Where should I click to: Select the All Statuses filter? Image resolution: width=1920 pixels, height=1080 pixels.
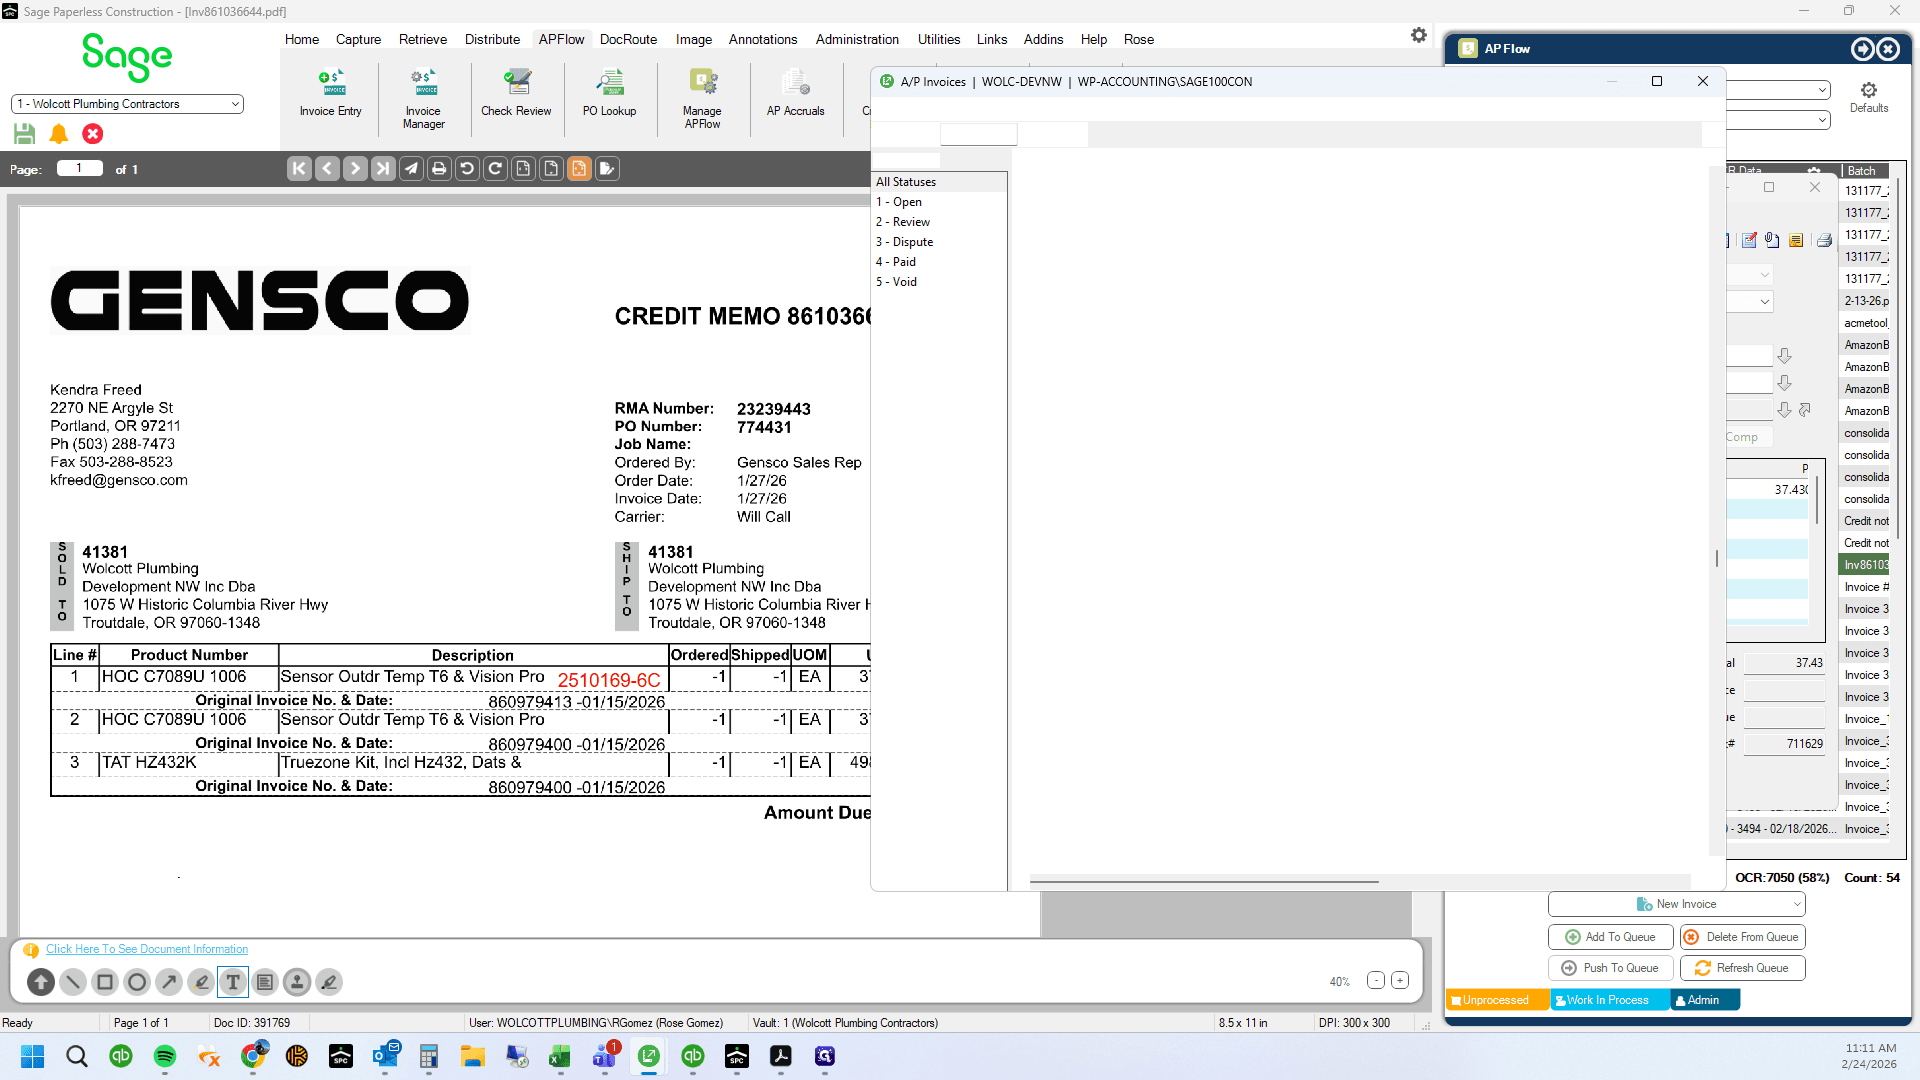point(939,182)
